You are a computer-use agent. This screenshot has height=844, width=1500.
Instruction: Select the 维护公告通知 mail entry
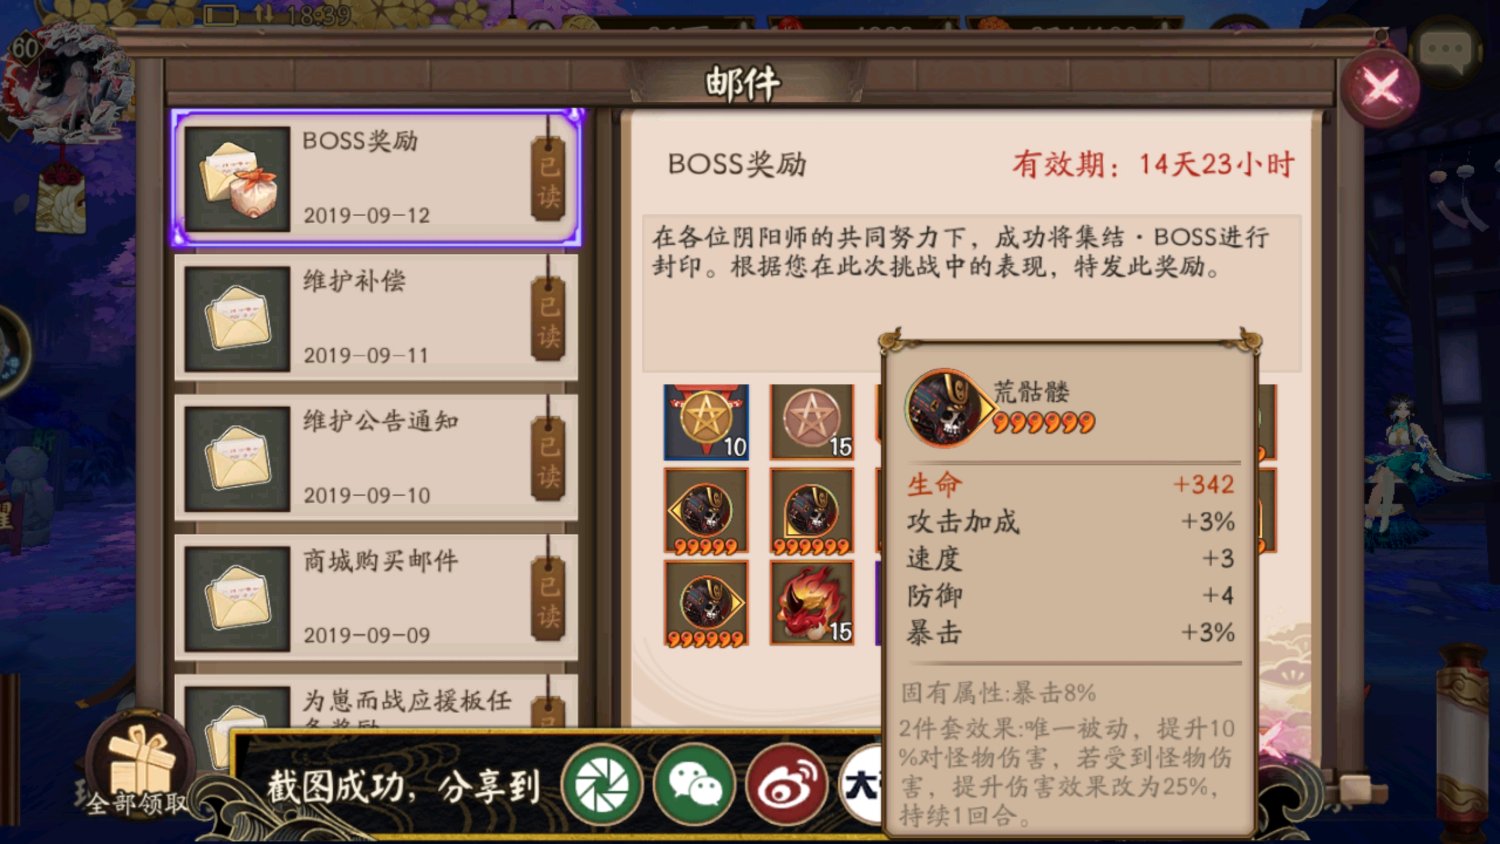pos(376,457)
